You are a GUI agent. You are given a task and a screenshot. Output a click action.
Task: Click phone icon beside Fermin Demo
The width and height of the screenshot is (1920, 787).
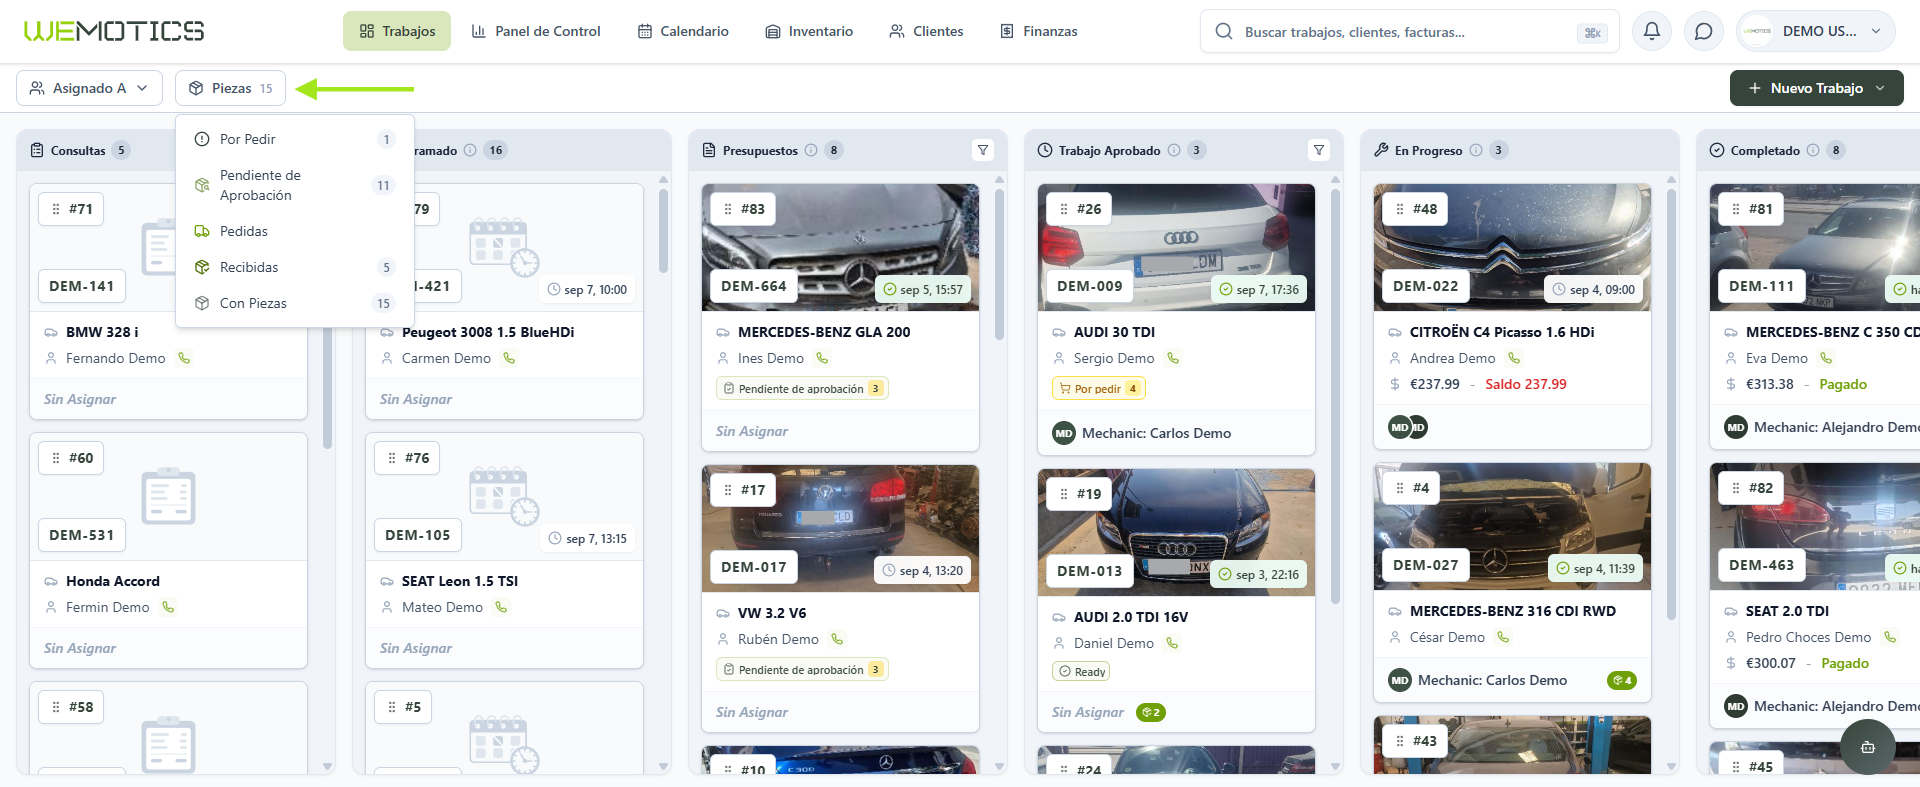coord(168,607)
